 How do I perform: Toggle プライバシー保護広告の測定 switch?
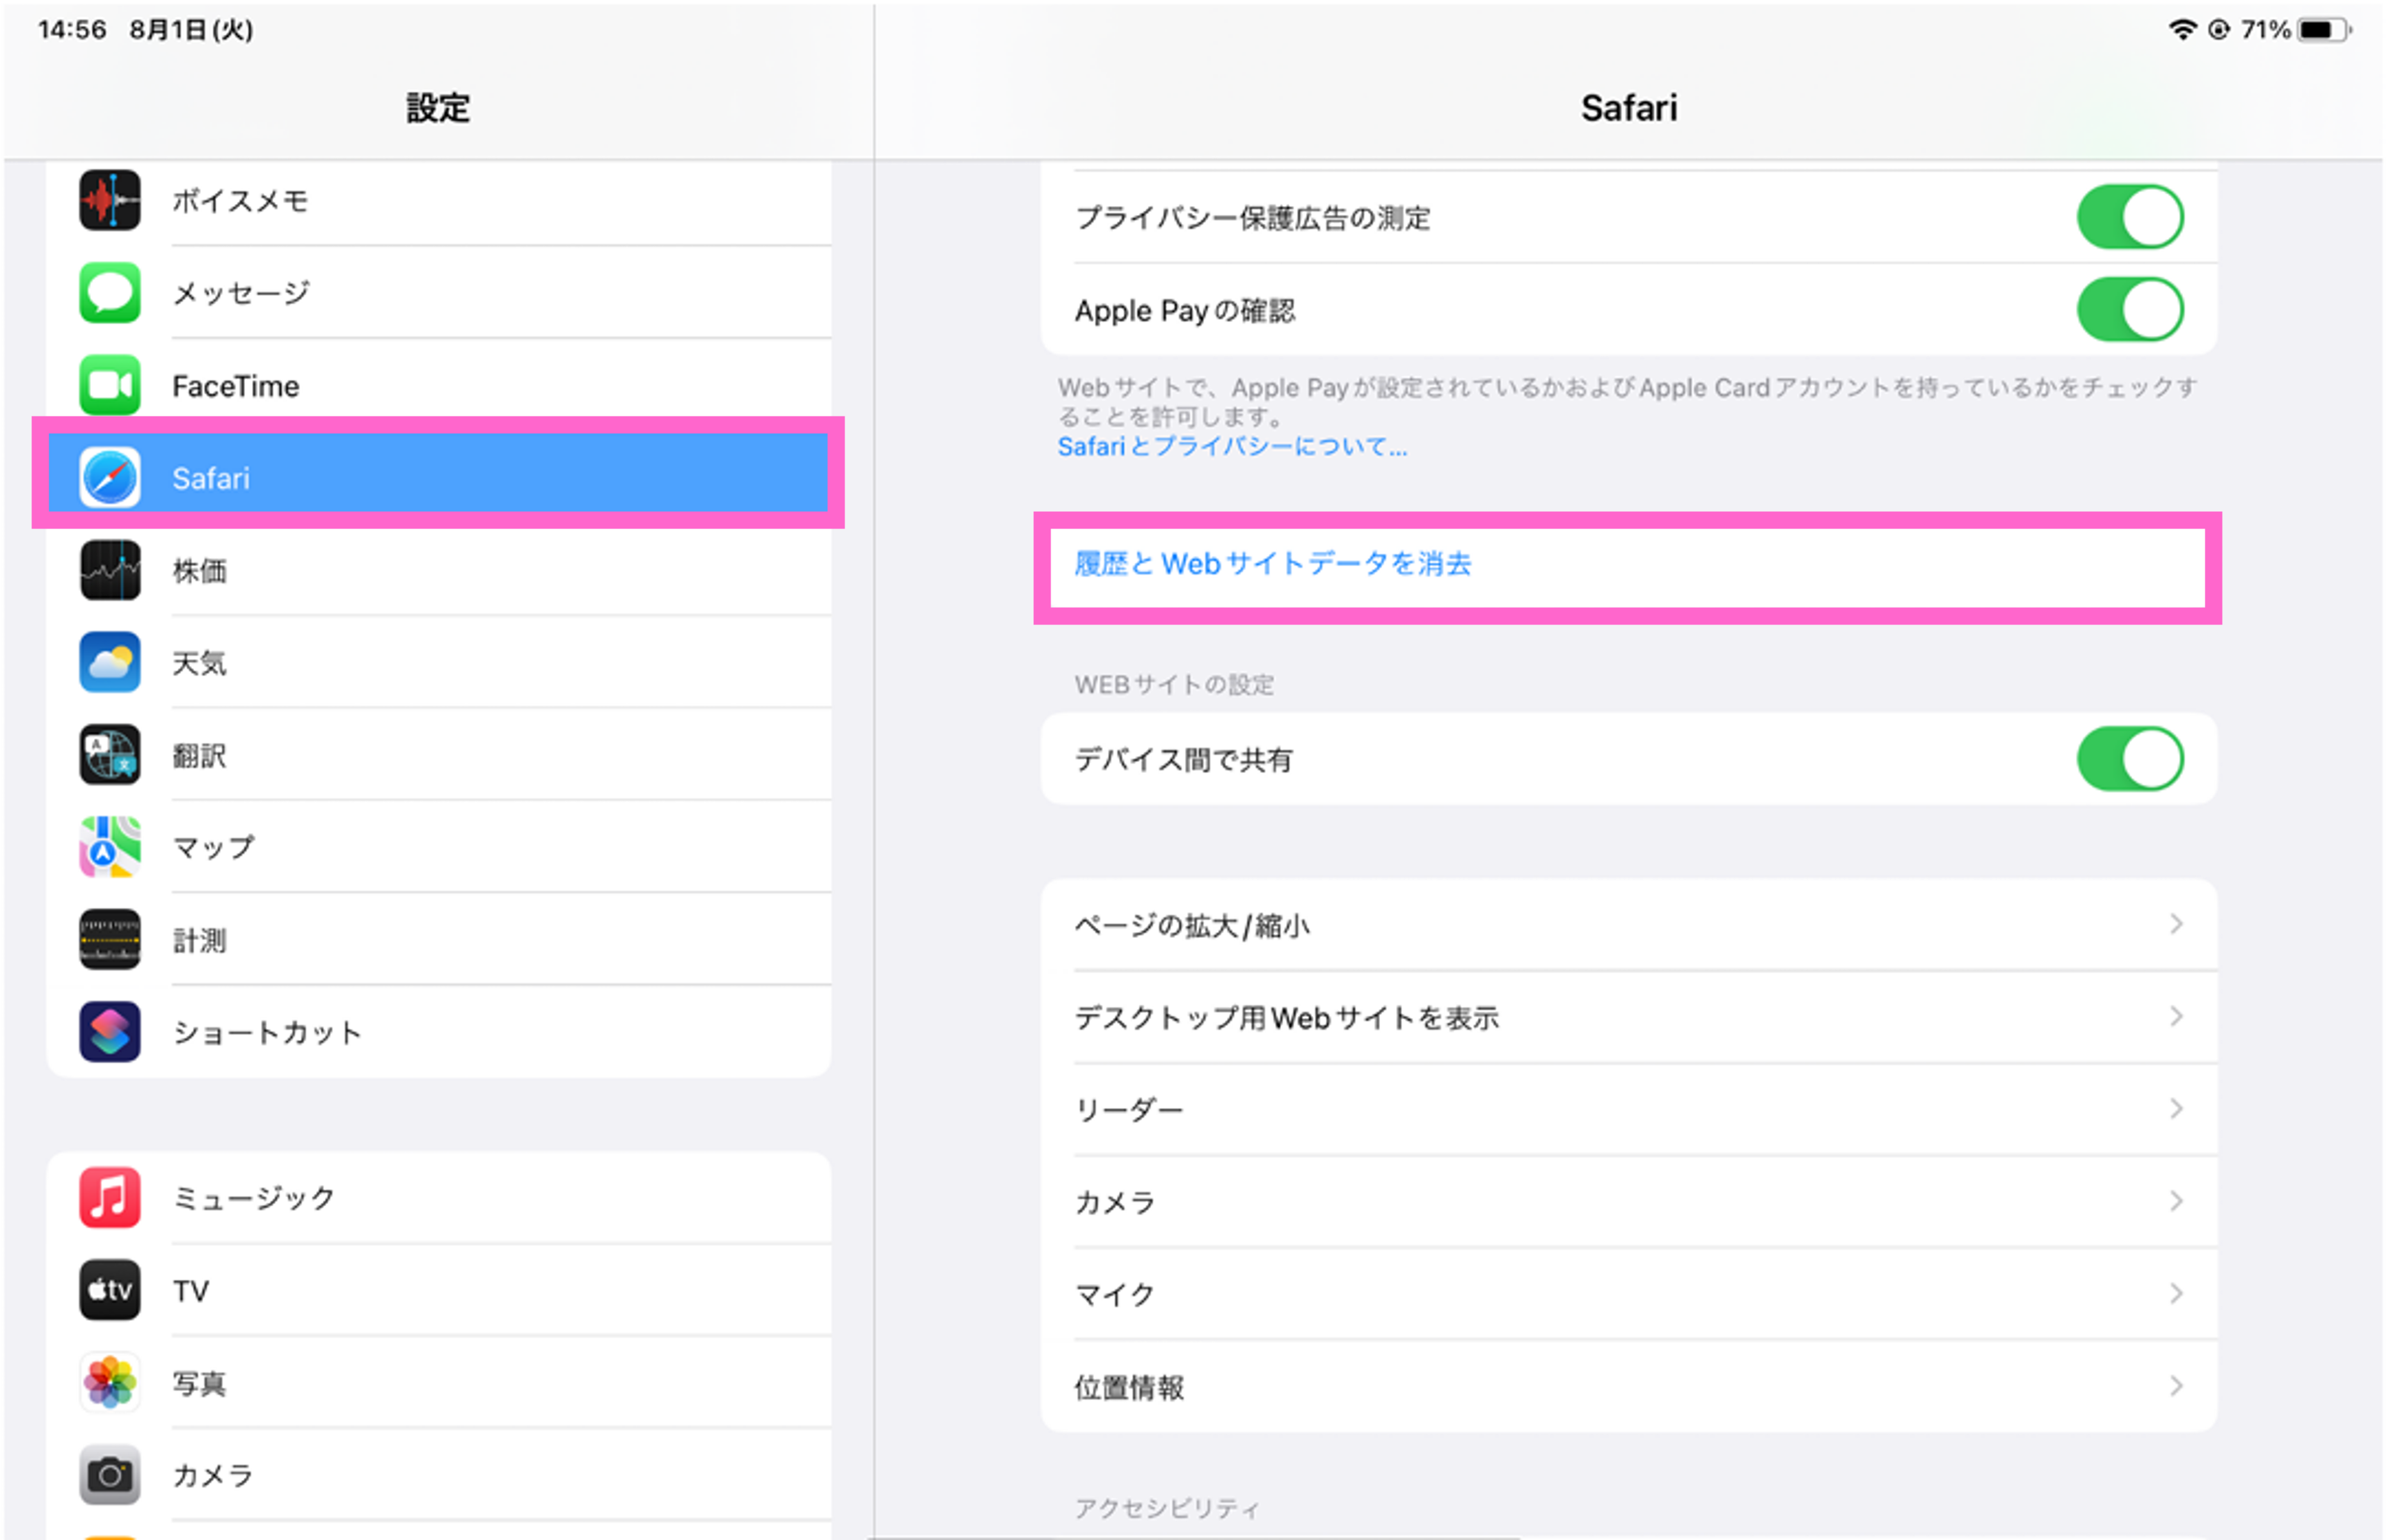click(2129, 217)
